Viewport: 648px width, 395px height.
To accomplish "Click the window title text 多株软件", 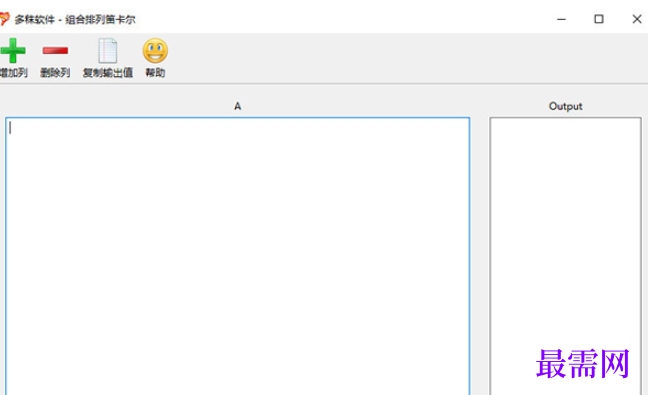I will click(x=34, y=19).
